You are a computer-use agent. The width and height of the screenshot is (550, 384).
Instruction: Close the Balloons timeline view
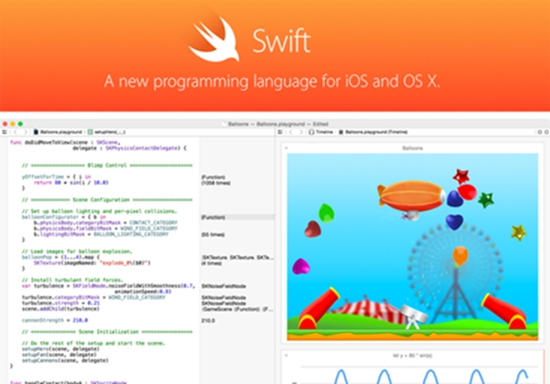click(x=286, y=148)
